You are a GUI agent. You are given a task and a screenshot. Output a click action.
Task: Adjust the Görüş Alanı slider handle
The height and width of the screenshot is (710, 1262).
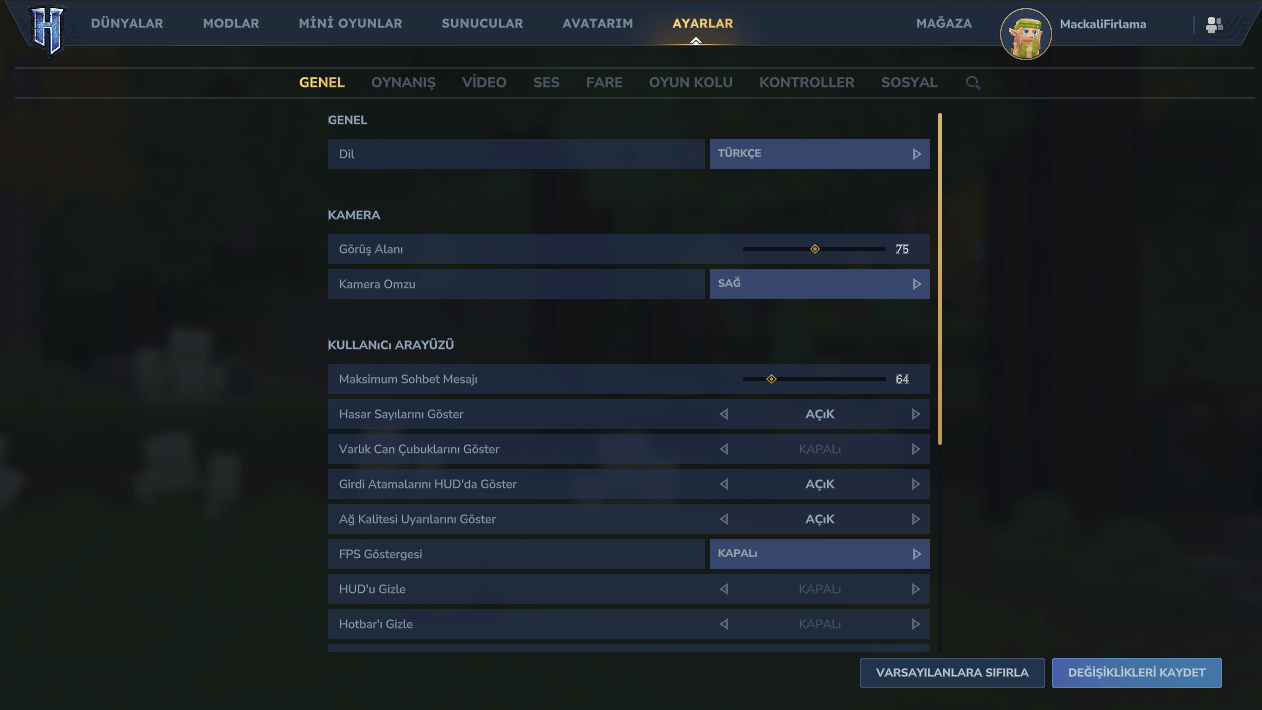coord(815,249)
